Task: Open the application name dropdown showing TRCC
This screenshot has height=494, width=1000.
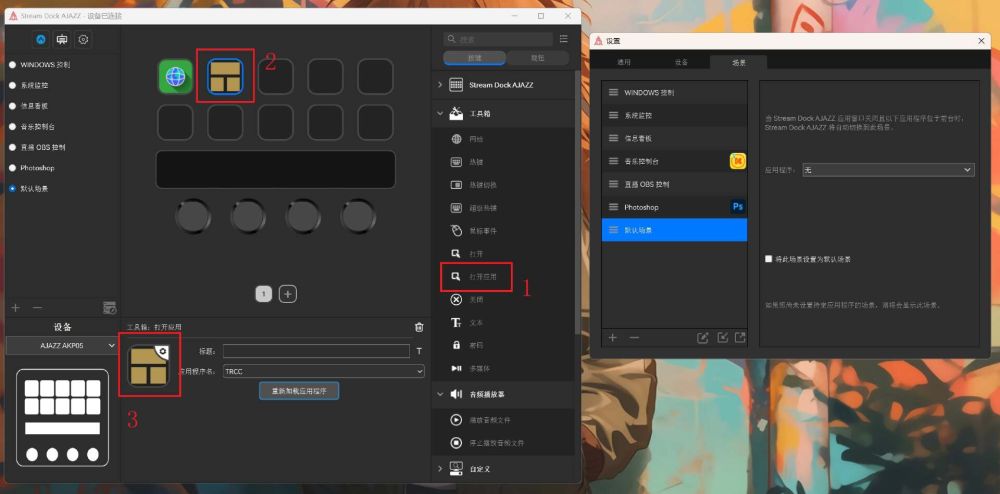Action: coord(323,371)
